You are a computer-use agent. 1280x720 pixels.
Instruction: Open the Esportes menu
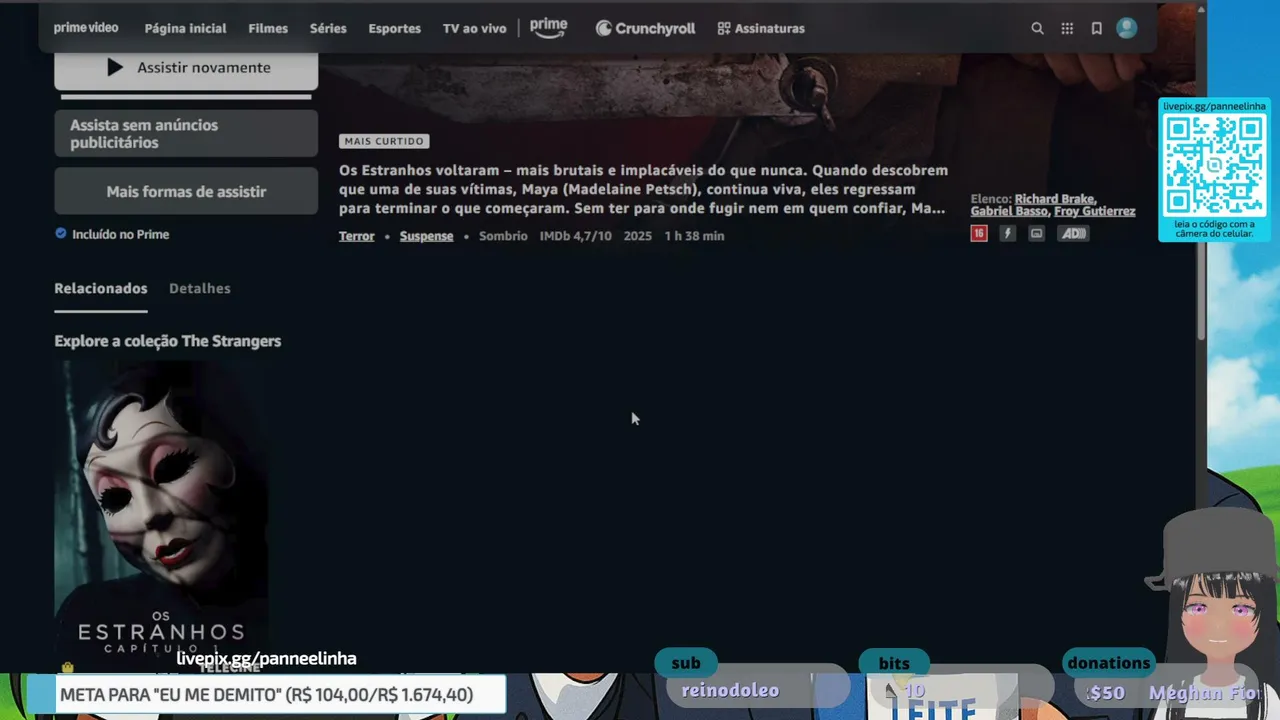pyautogui.click(x=394, y=28)
